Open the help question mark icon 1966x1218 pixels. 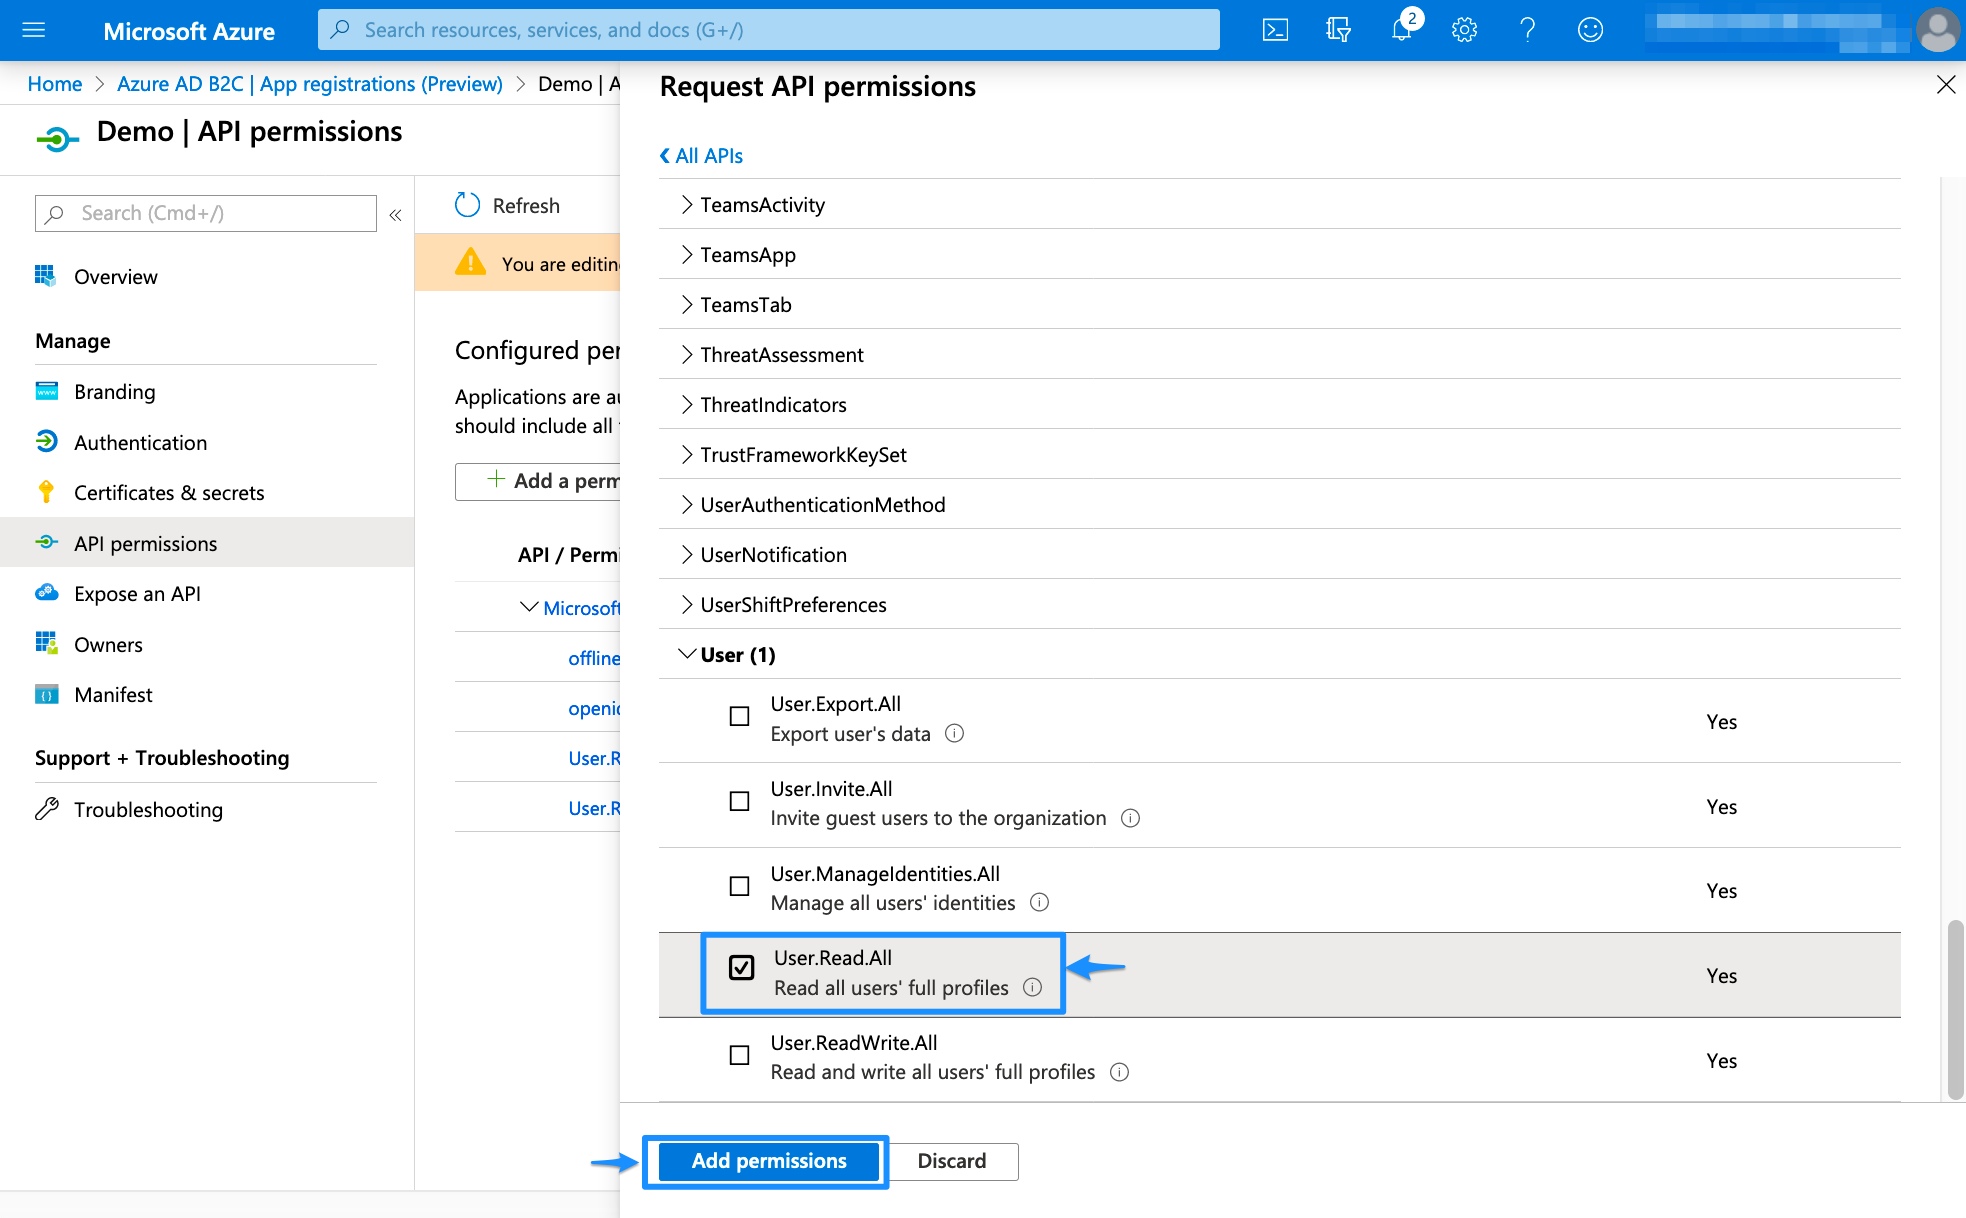pos(1527,29)
